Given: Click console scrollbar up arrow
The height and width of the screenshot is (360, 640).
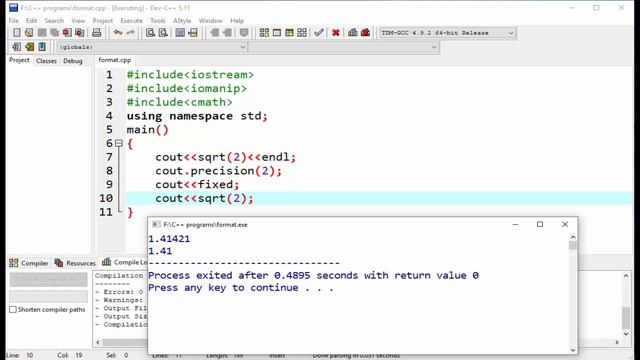Looking at the screenshot, I should [x=573, y=237].
